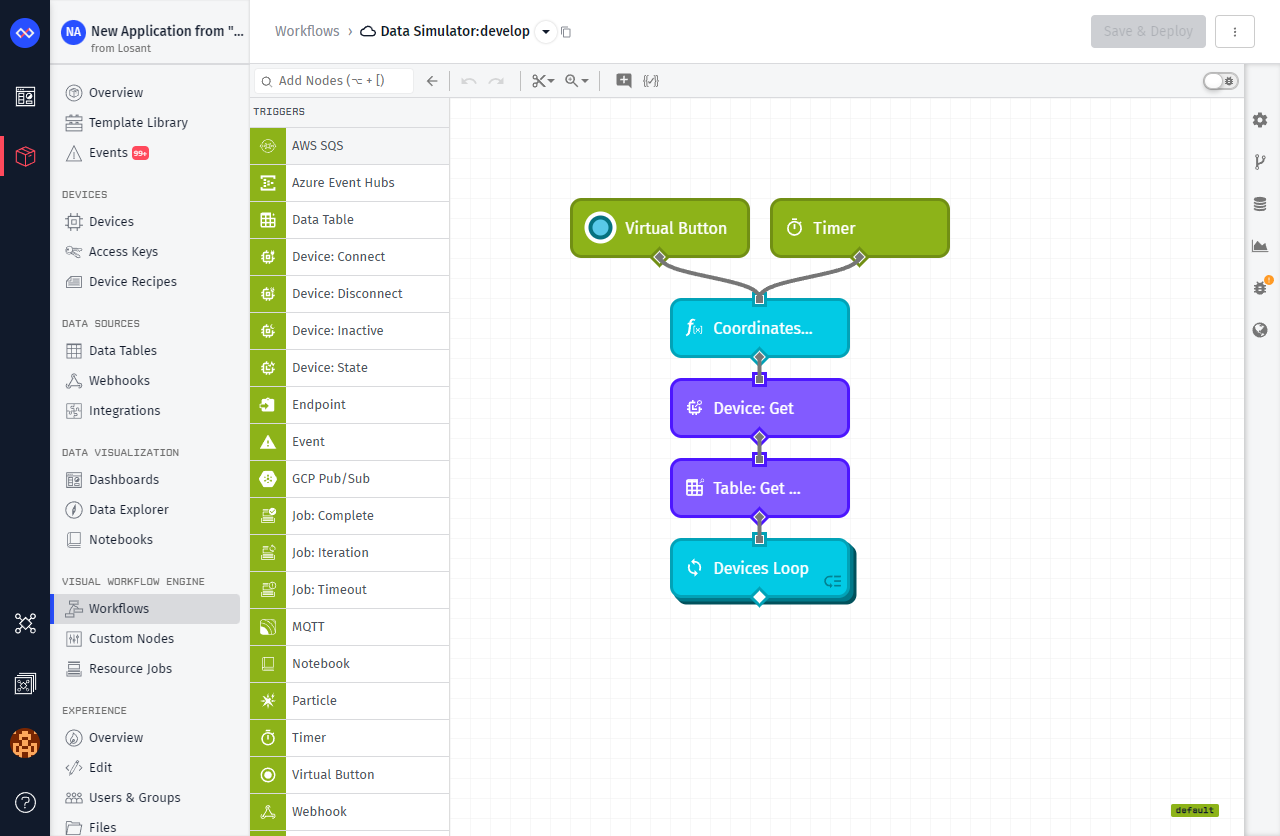Viewport: 1280px width, 836px height.
Task: Open Custom Nodes in the sidebar
Action: pyautogui.click(x=145, y=639)
